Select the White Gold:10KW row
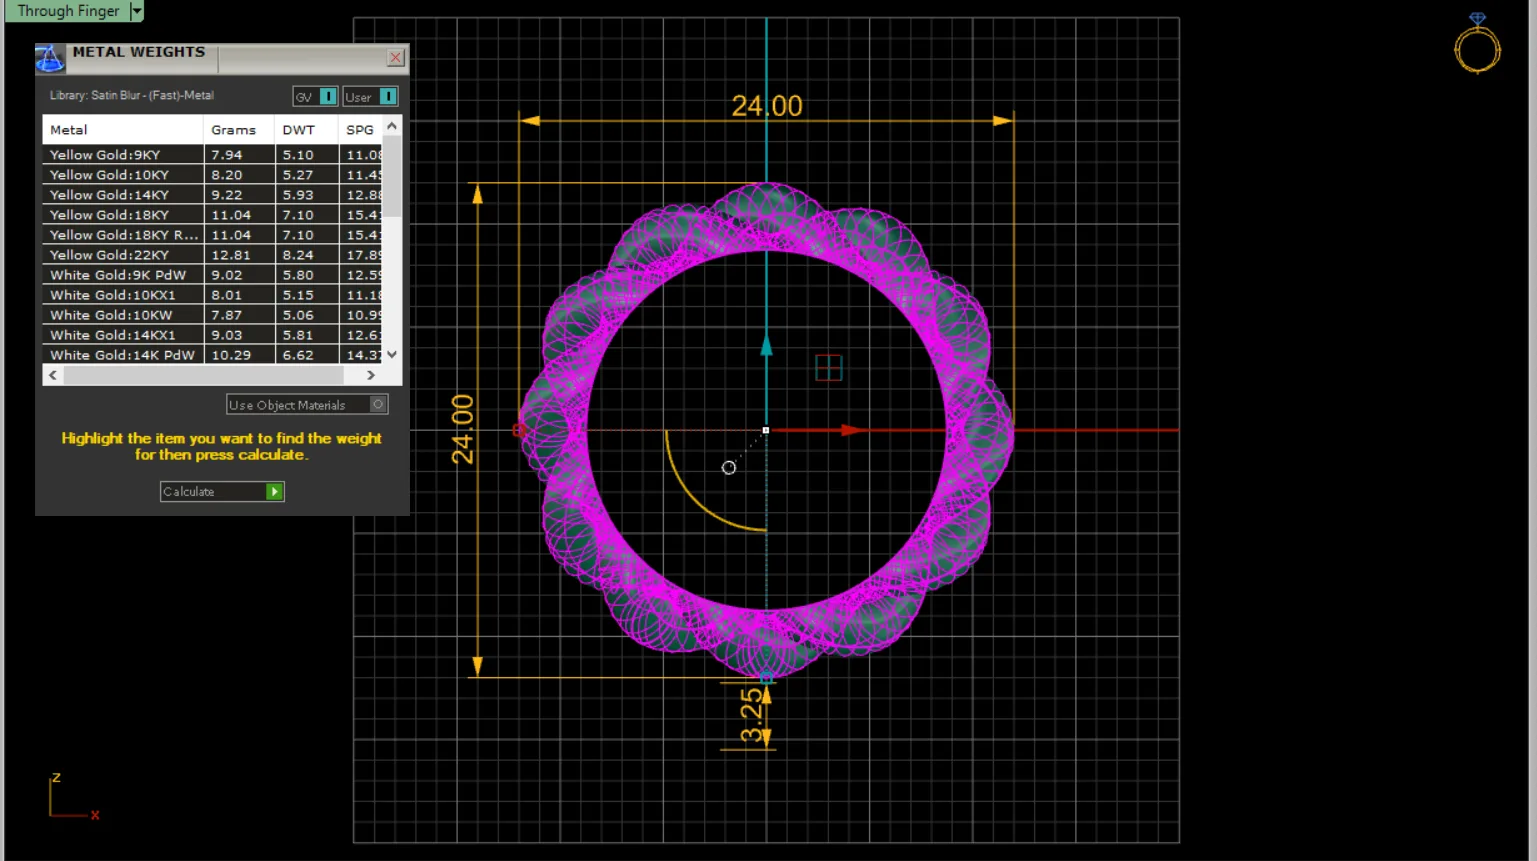The width and height of the screenshot is (1537, 861). [x=212, y=315]
